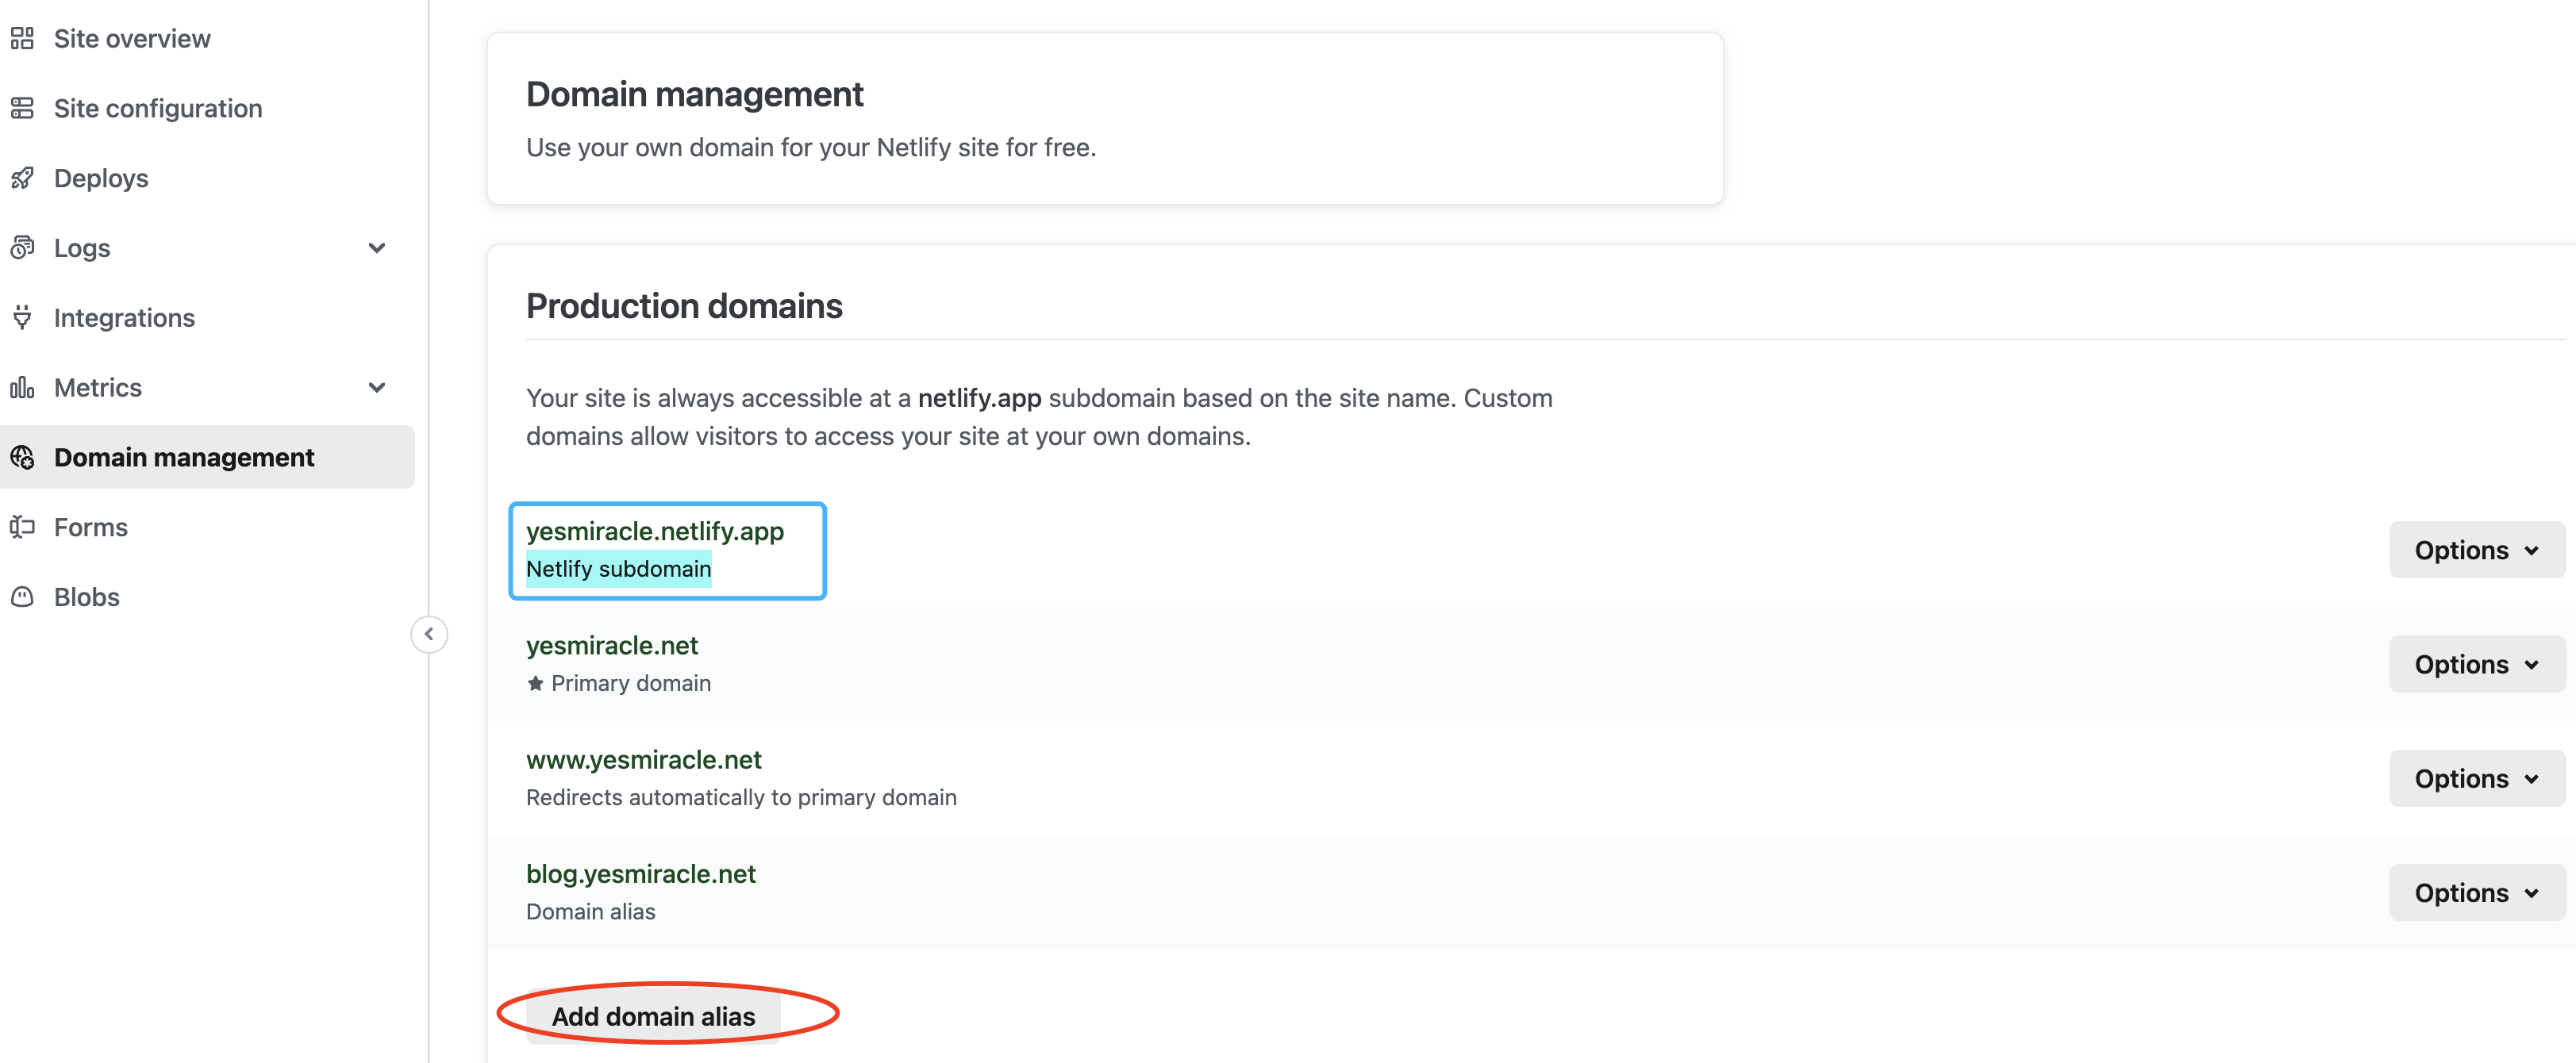The height and width of the screenshot is (1063, 2576).
Task: Open Deploys via its rocket icon
Action: pos(23,177)
